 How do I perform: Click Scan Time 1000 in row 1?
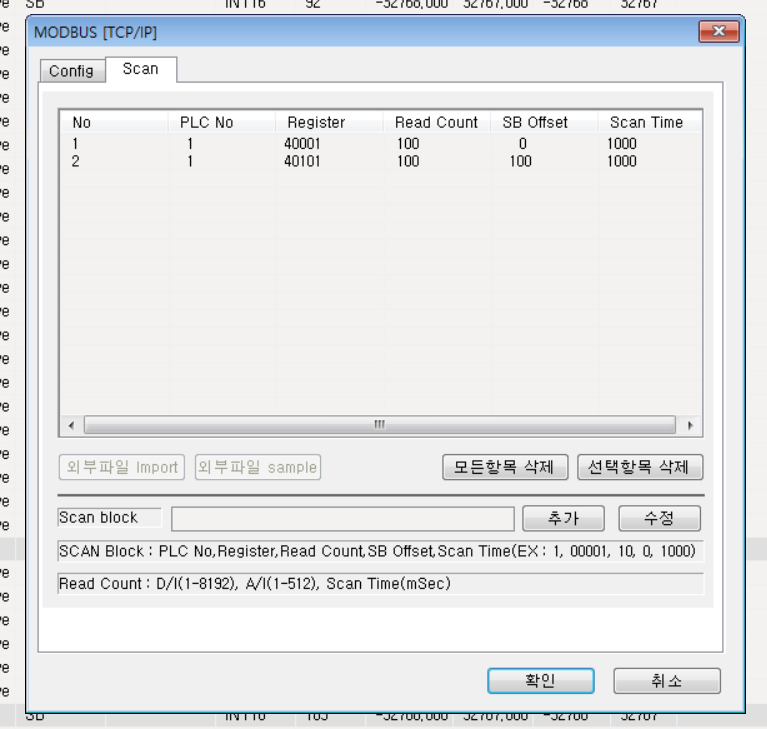click(622, 144)
